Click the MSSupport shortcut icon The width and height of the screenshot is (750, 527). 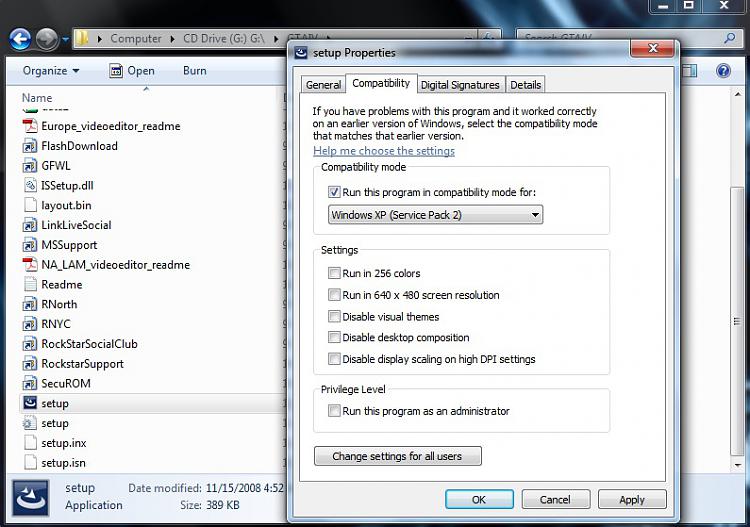pos(30,245)
